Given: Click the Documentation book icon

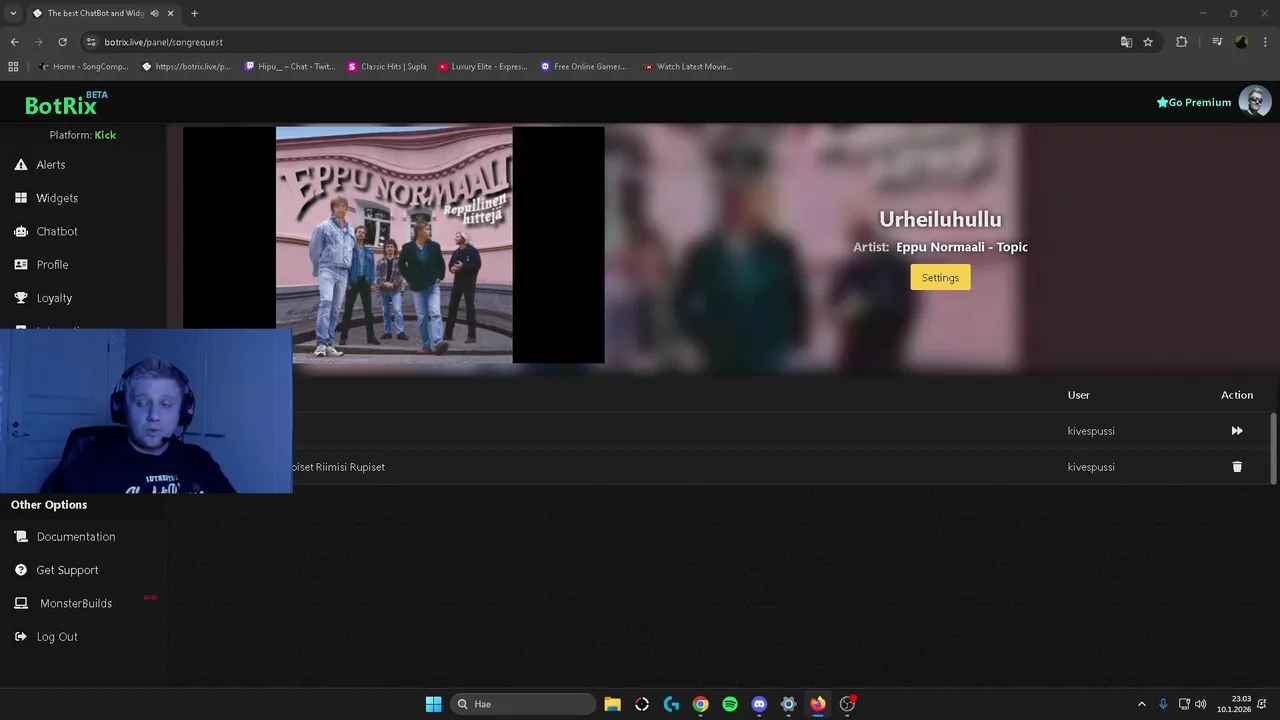Looking at the screenshot, I should coord(20,537).
